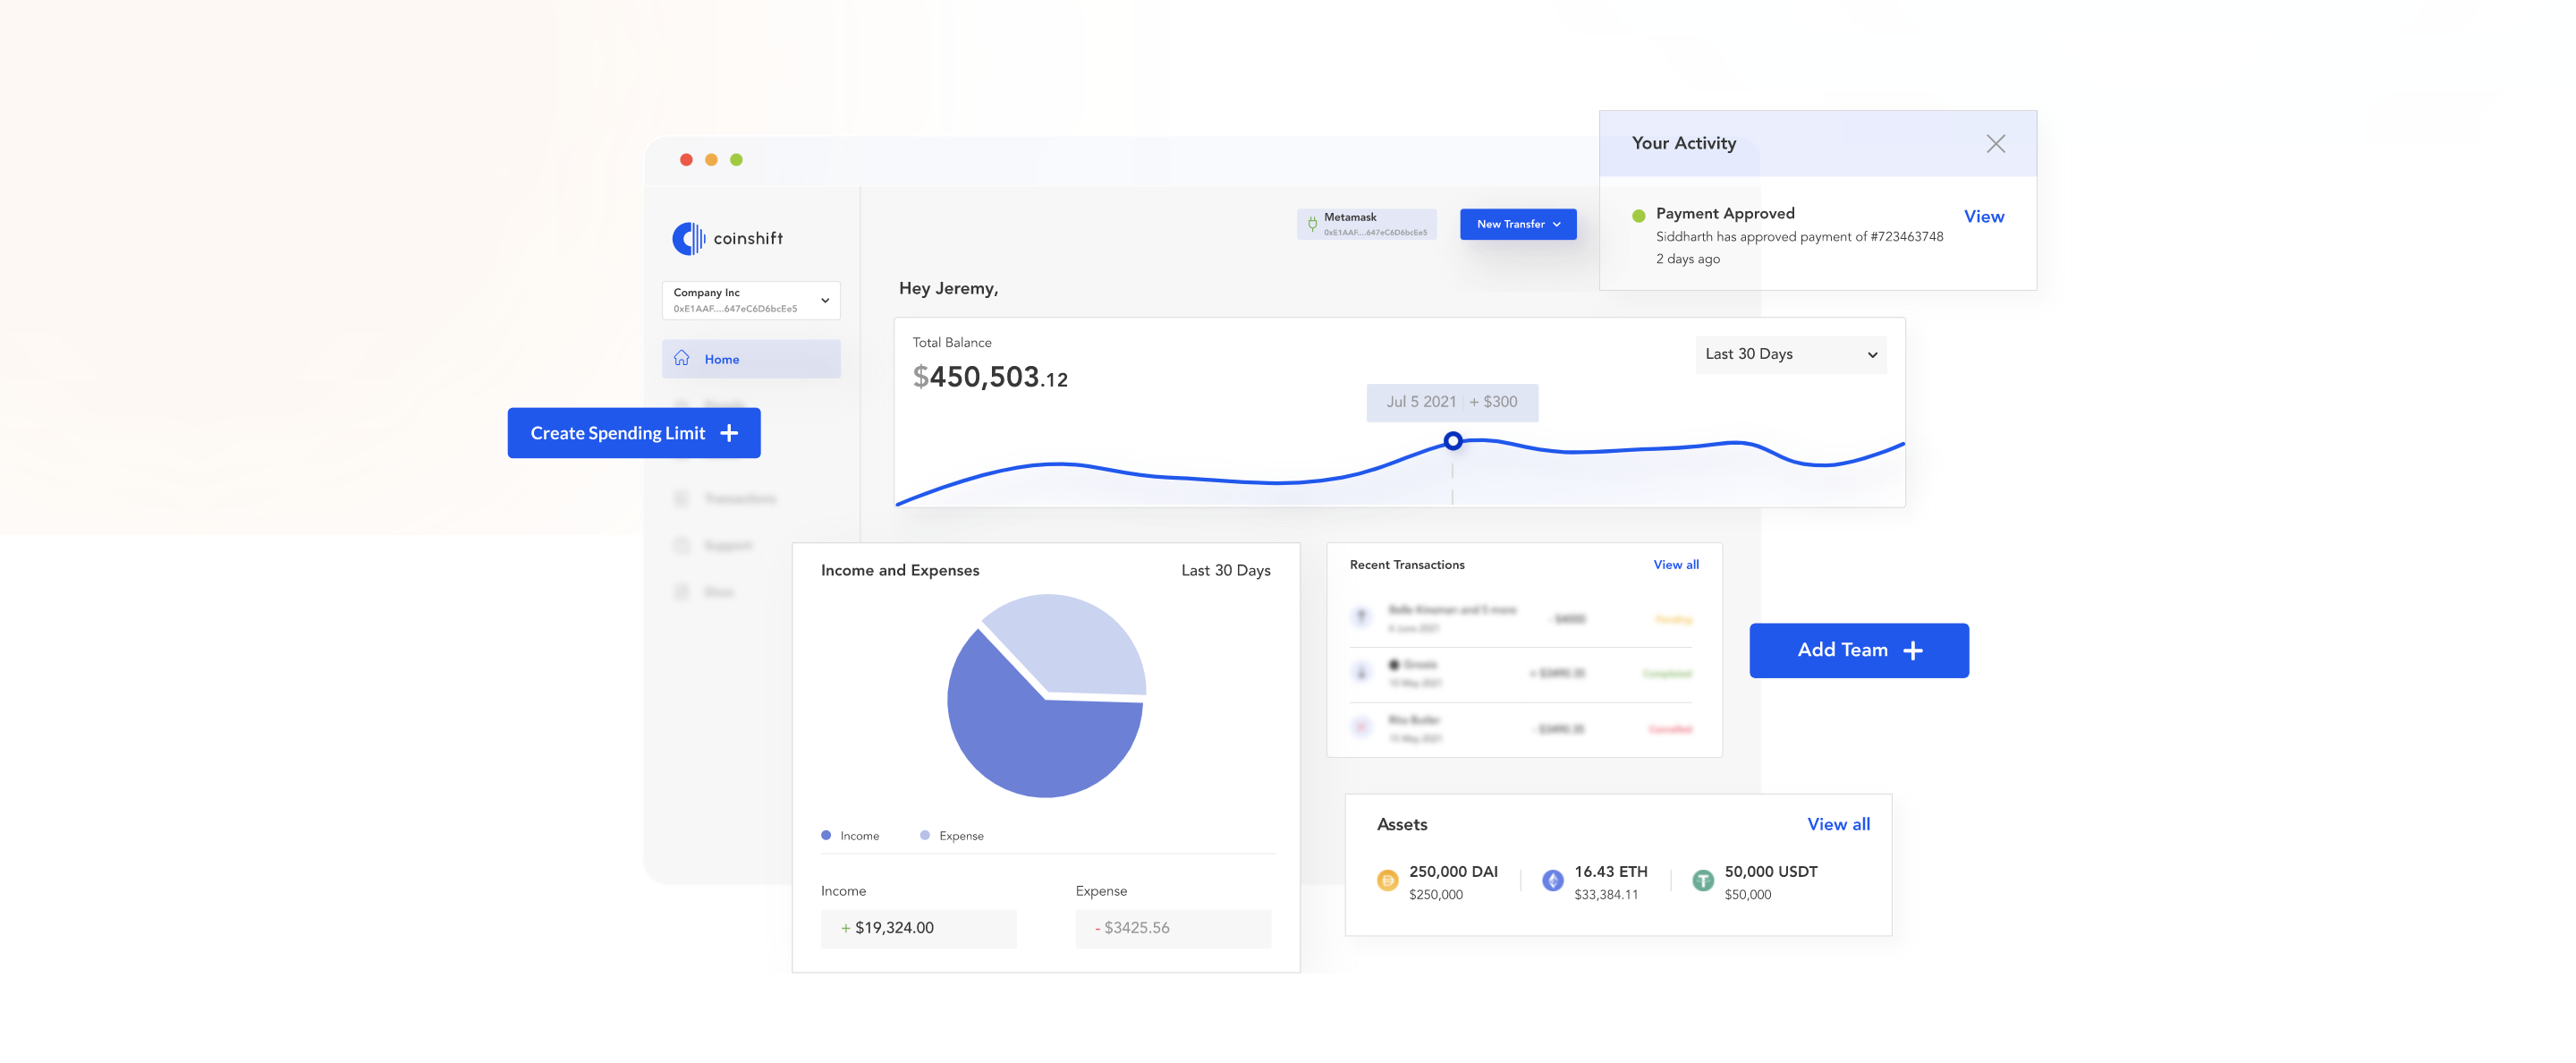
Task: Click the first blurred Pending transaction row icon
Action: [x=1360, y=617]
